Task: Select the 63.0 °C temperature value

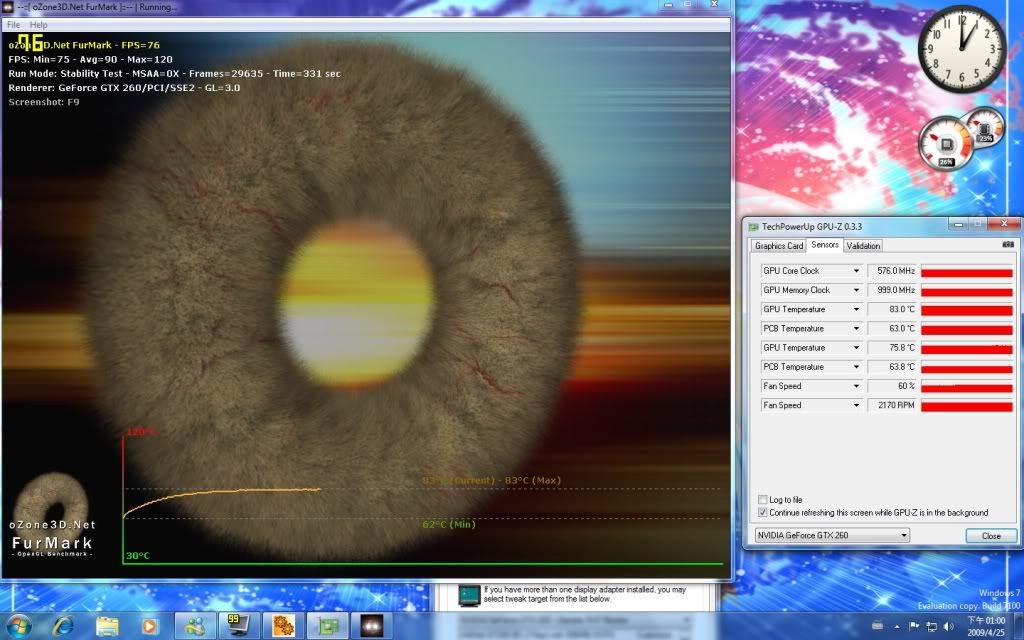Action: (x=892, y=328)
